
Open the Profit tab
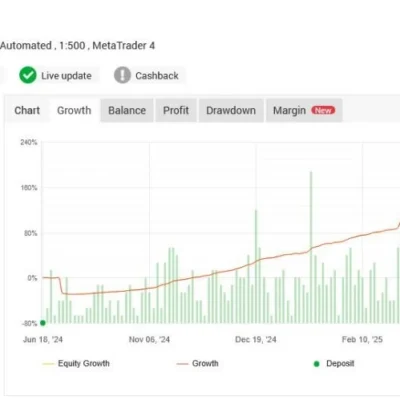click(176, 110)
